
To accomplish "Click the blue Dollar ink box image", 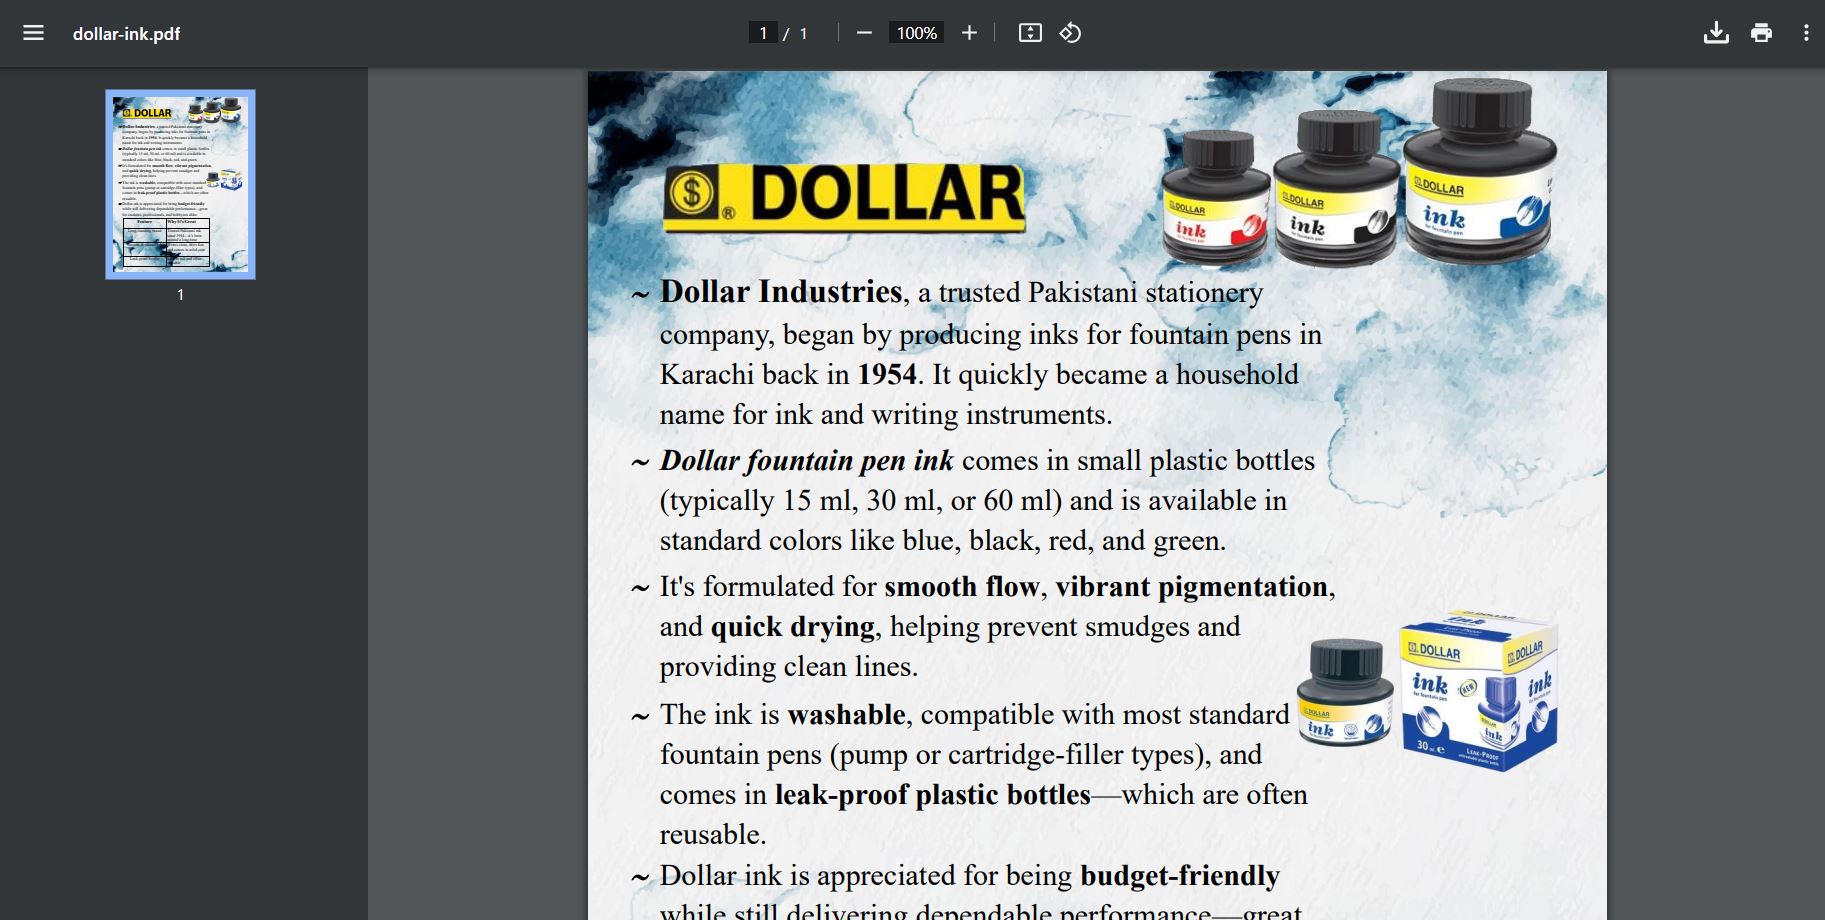I will tap(1479, 691).
